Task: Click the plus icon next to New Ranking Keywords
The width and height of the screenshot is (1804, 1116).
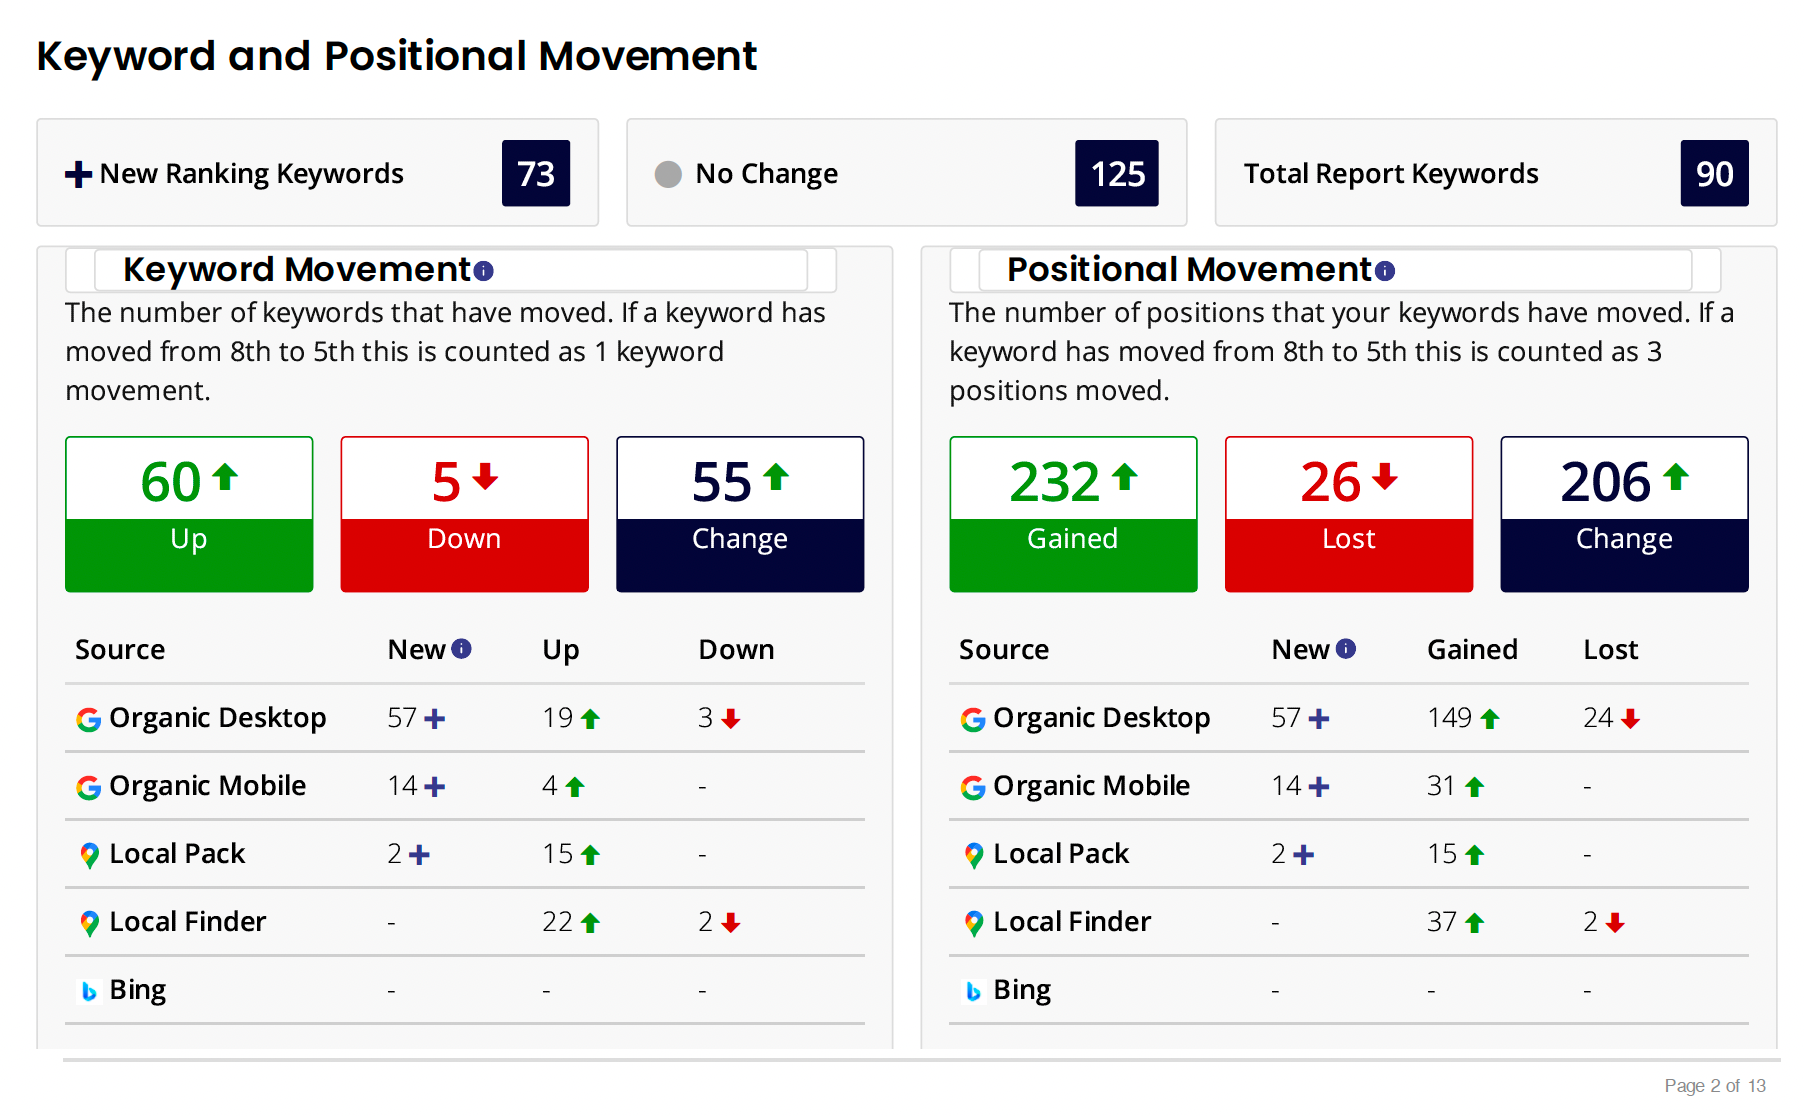Action: tap(78, 175)
